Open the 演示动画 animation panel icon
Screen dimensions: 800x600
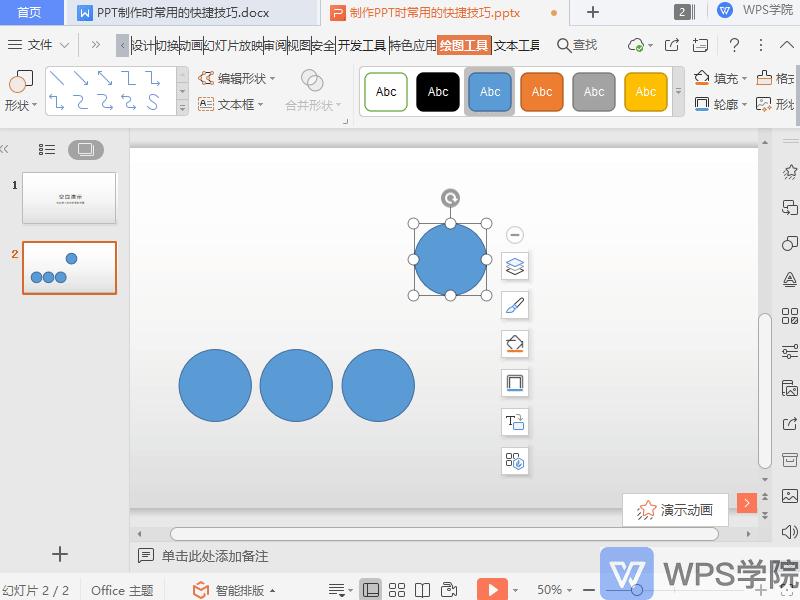(675, 510)
